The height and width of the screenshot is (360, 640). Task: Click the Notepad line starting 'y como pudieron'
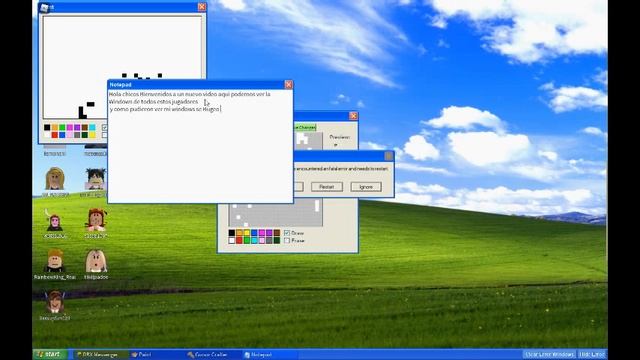pyautogui.click(x=165, y=109)
